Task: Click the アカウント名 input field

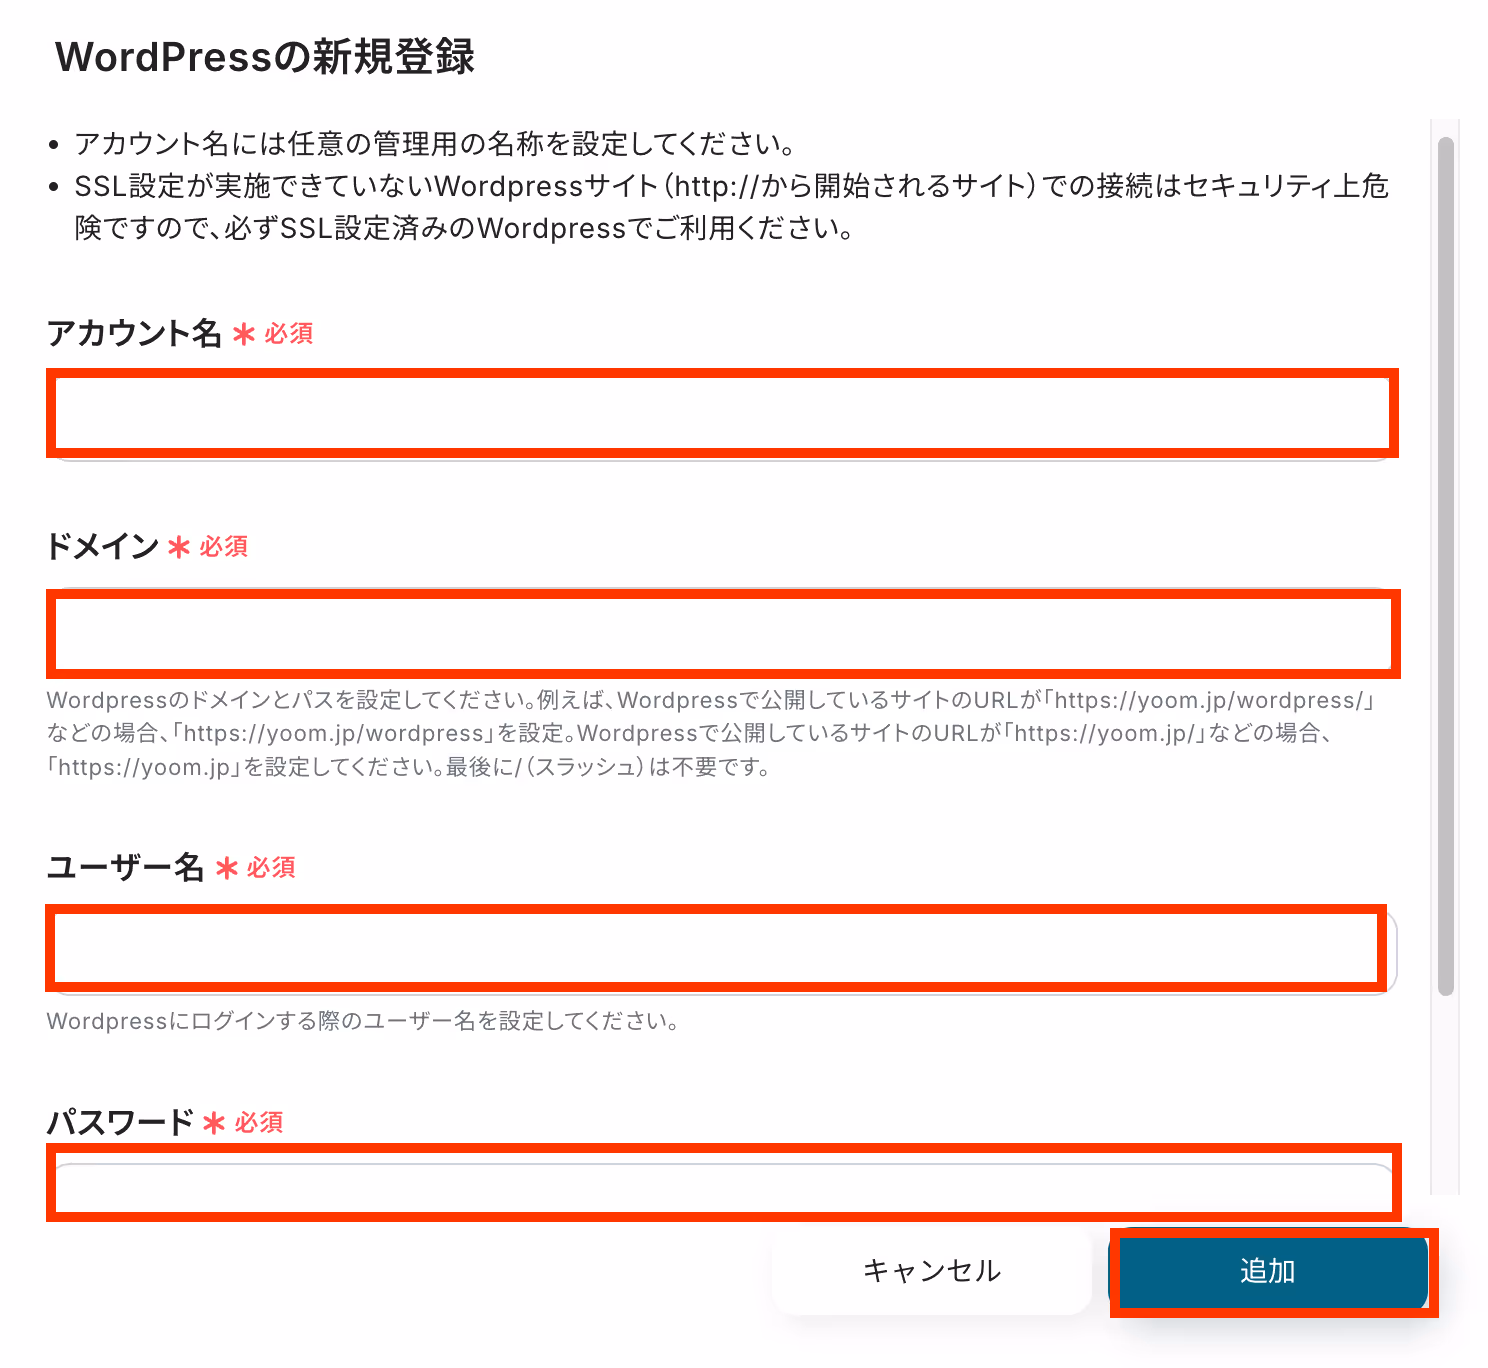Action: point(722,414)
